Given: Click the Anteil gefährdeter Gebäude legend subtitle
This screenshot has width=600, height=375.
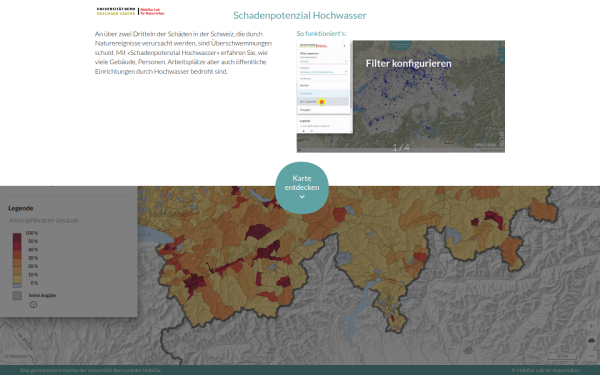Looking at the screenshot, I should 44,220.
